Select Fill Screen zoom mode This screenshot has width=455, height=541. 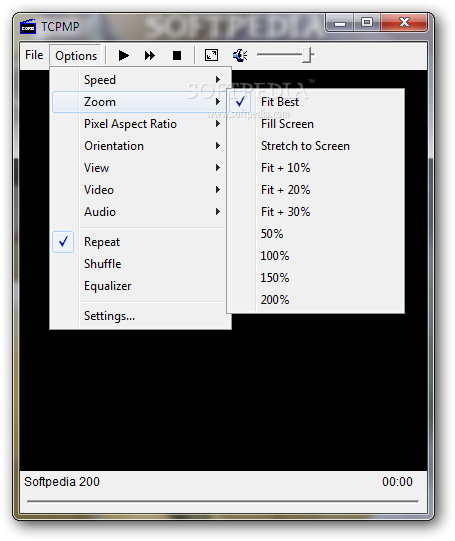[x=316, y=124]
